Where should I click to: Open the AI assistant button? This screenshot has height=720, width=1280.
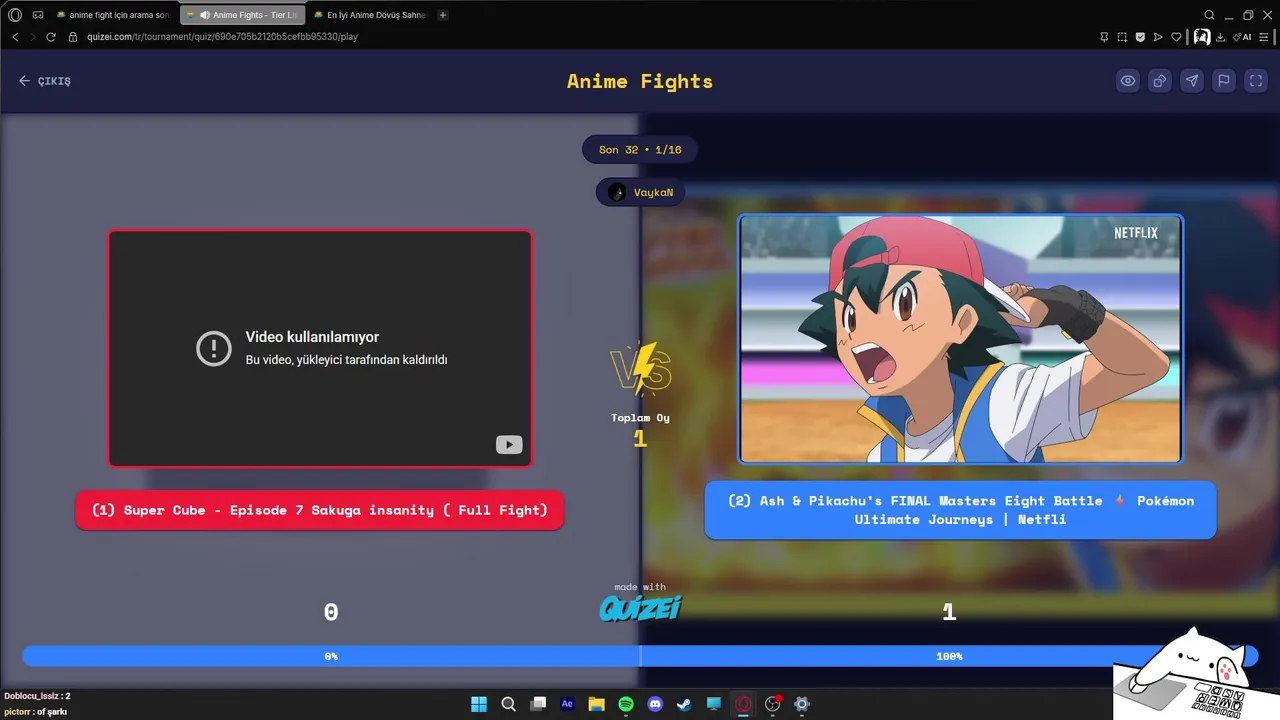coord(1243,37)
